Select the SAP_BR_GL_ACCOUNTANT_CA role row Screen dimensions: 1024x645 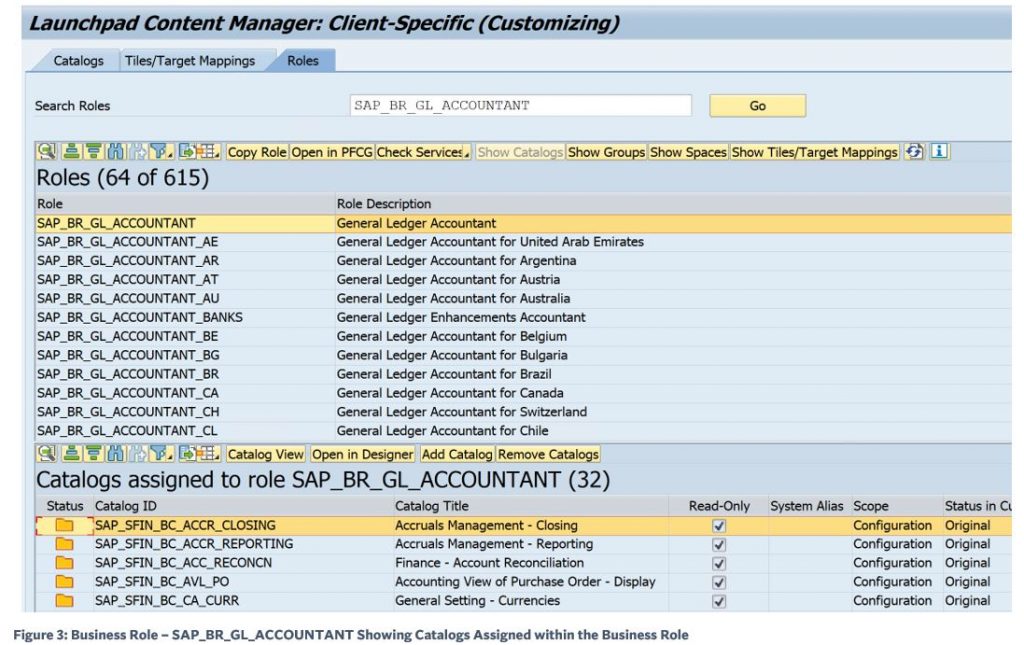pos(522,394)
